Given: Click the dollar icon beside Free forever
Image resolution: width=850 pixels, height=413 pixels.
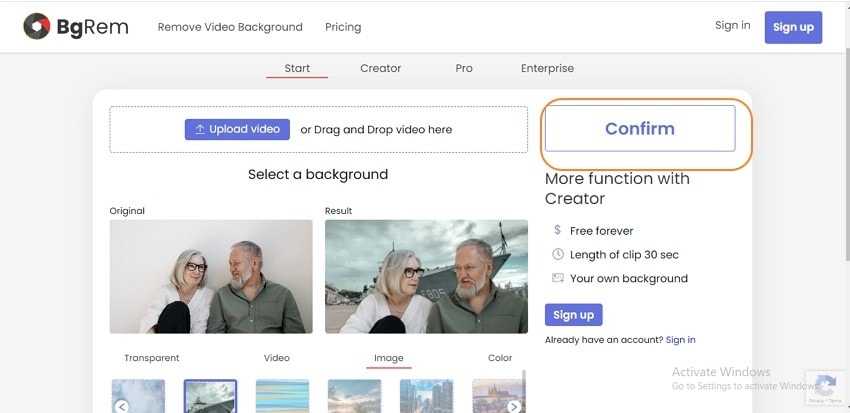Looking at the screenshot, I should [557, 230].
